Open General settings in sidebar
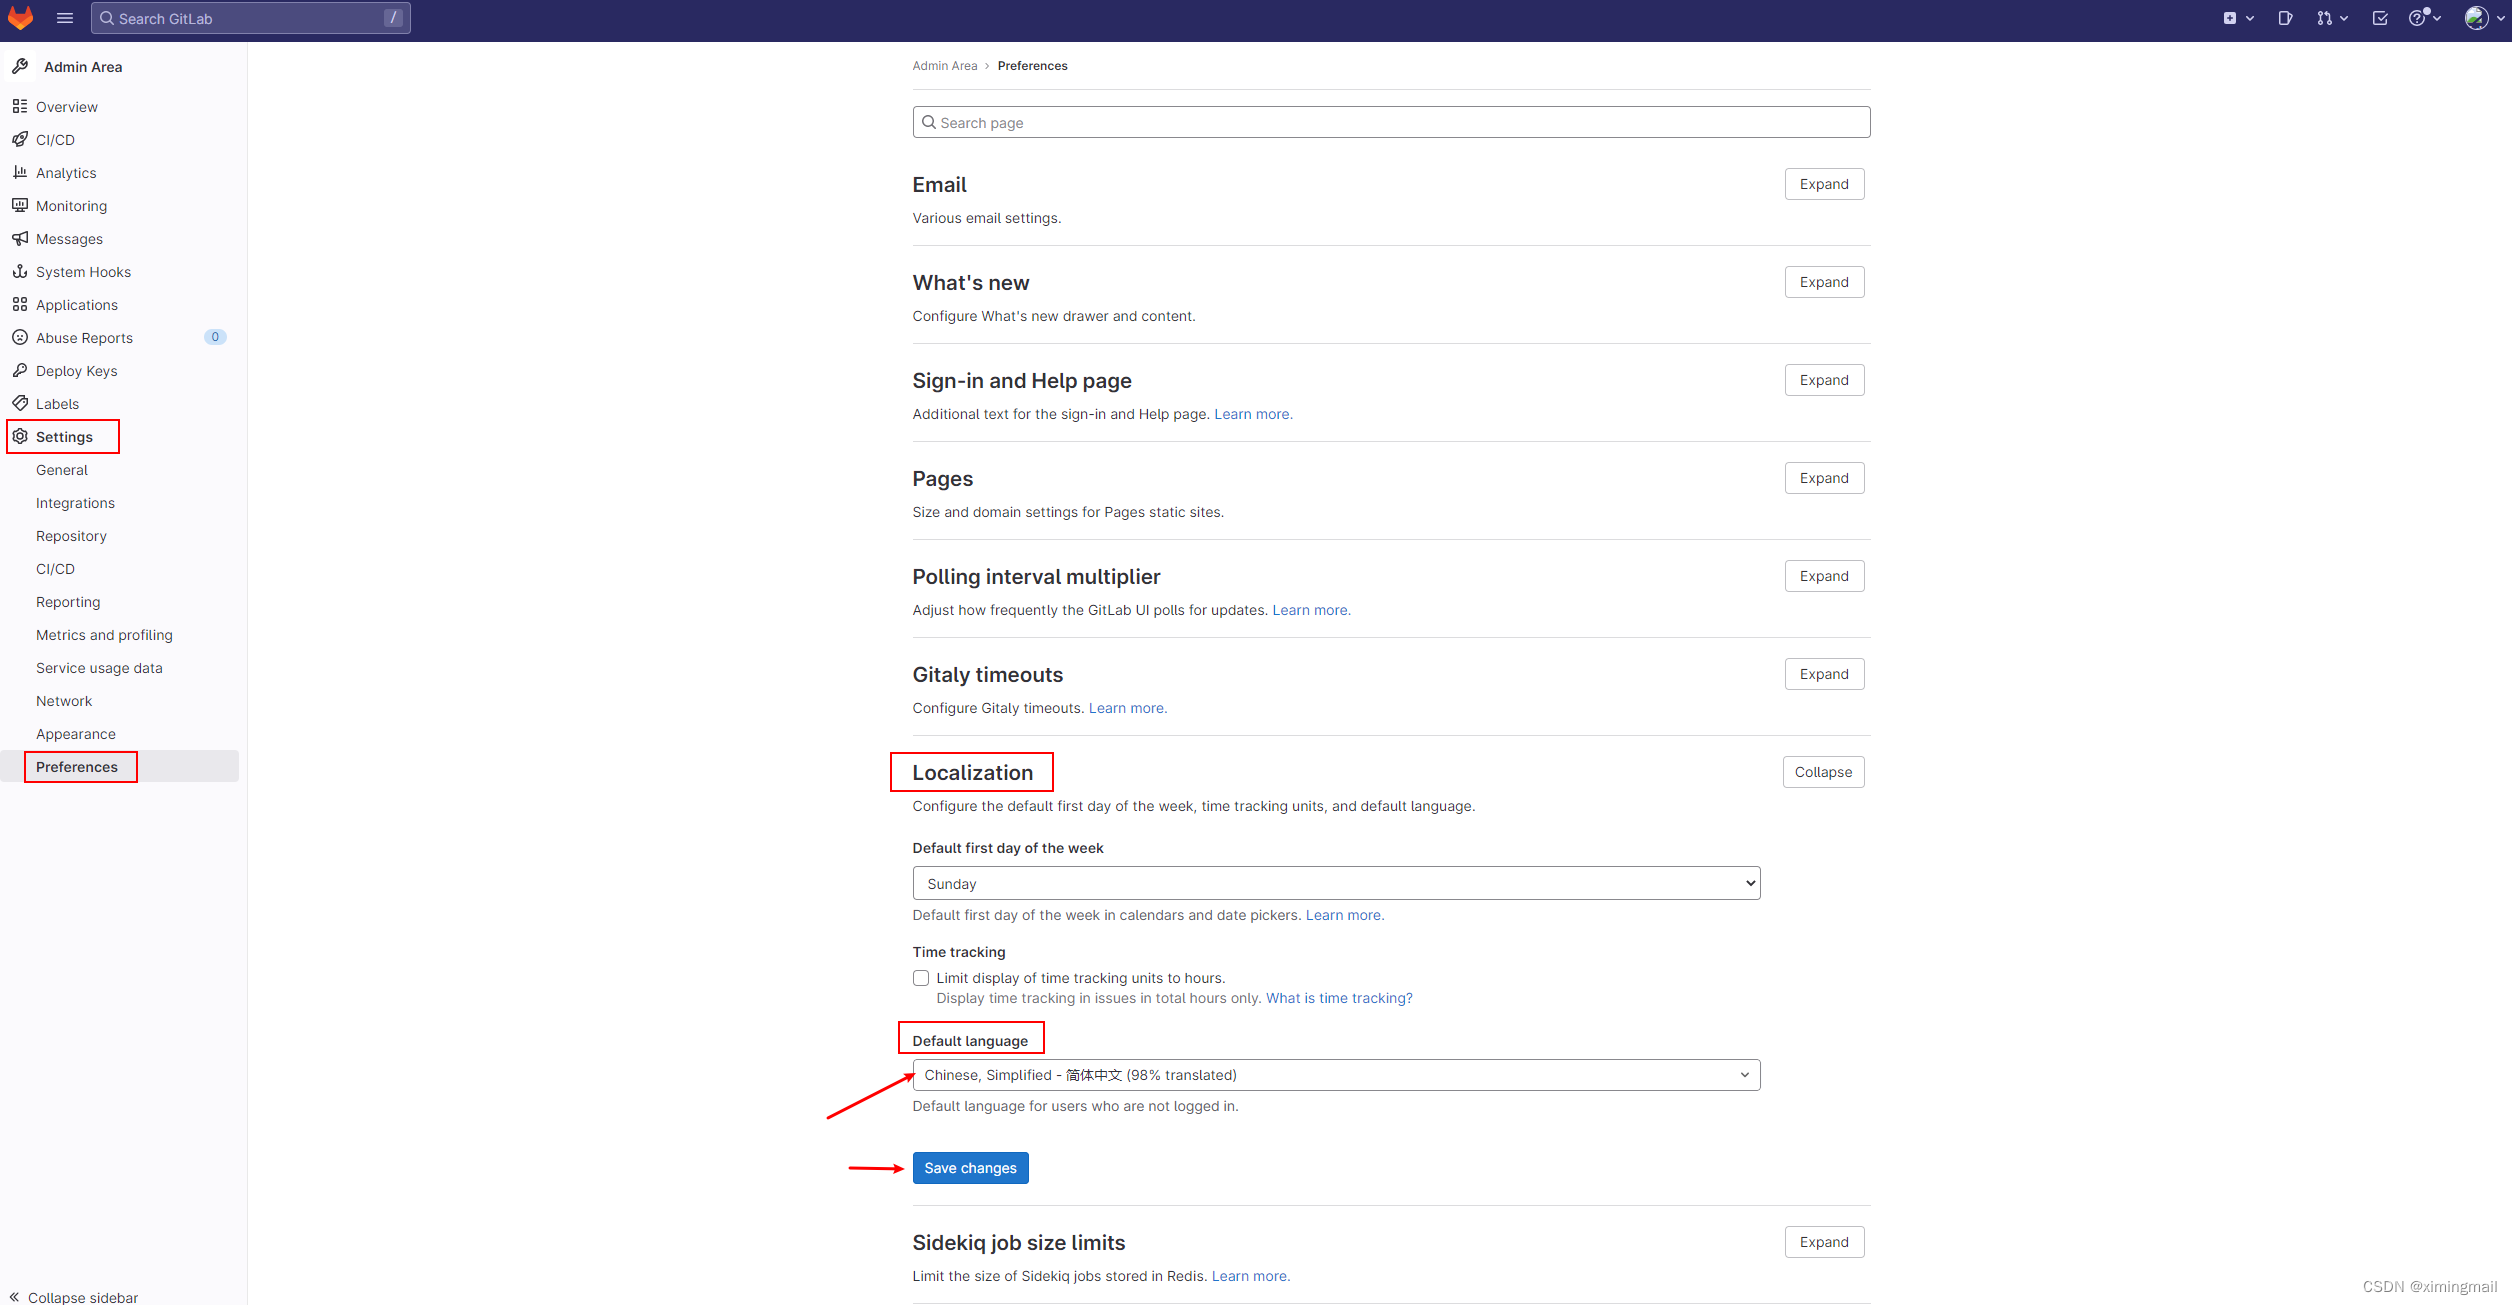Viewport: 2512px width, 1305px height. click(62, 470)
